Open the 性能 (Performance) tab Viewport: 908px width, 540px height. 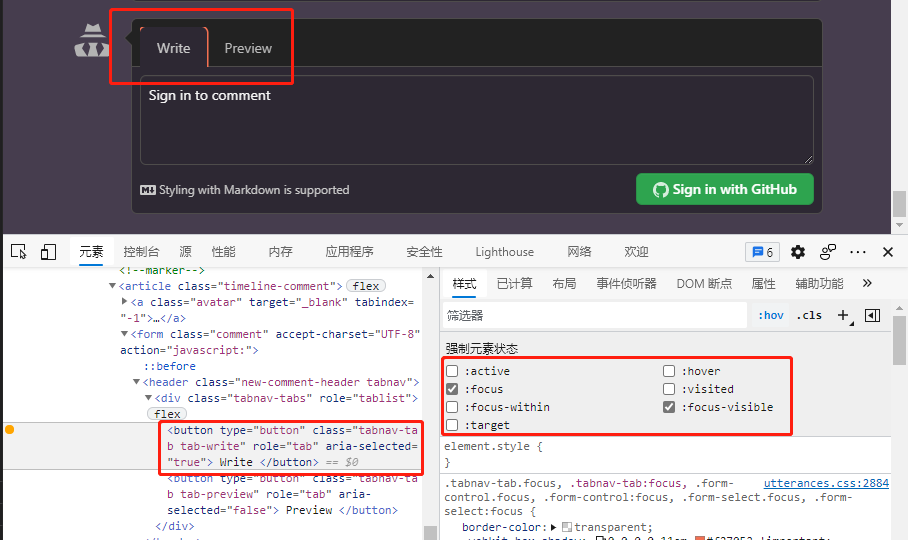coord(224,252)
